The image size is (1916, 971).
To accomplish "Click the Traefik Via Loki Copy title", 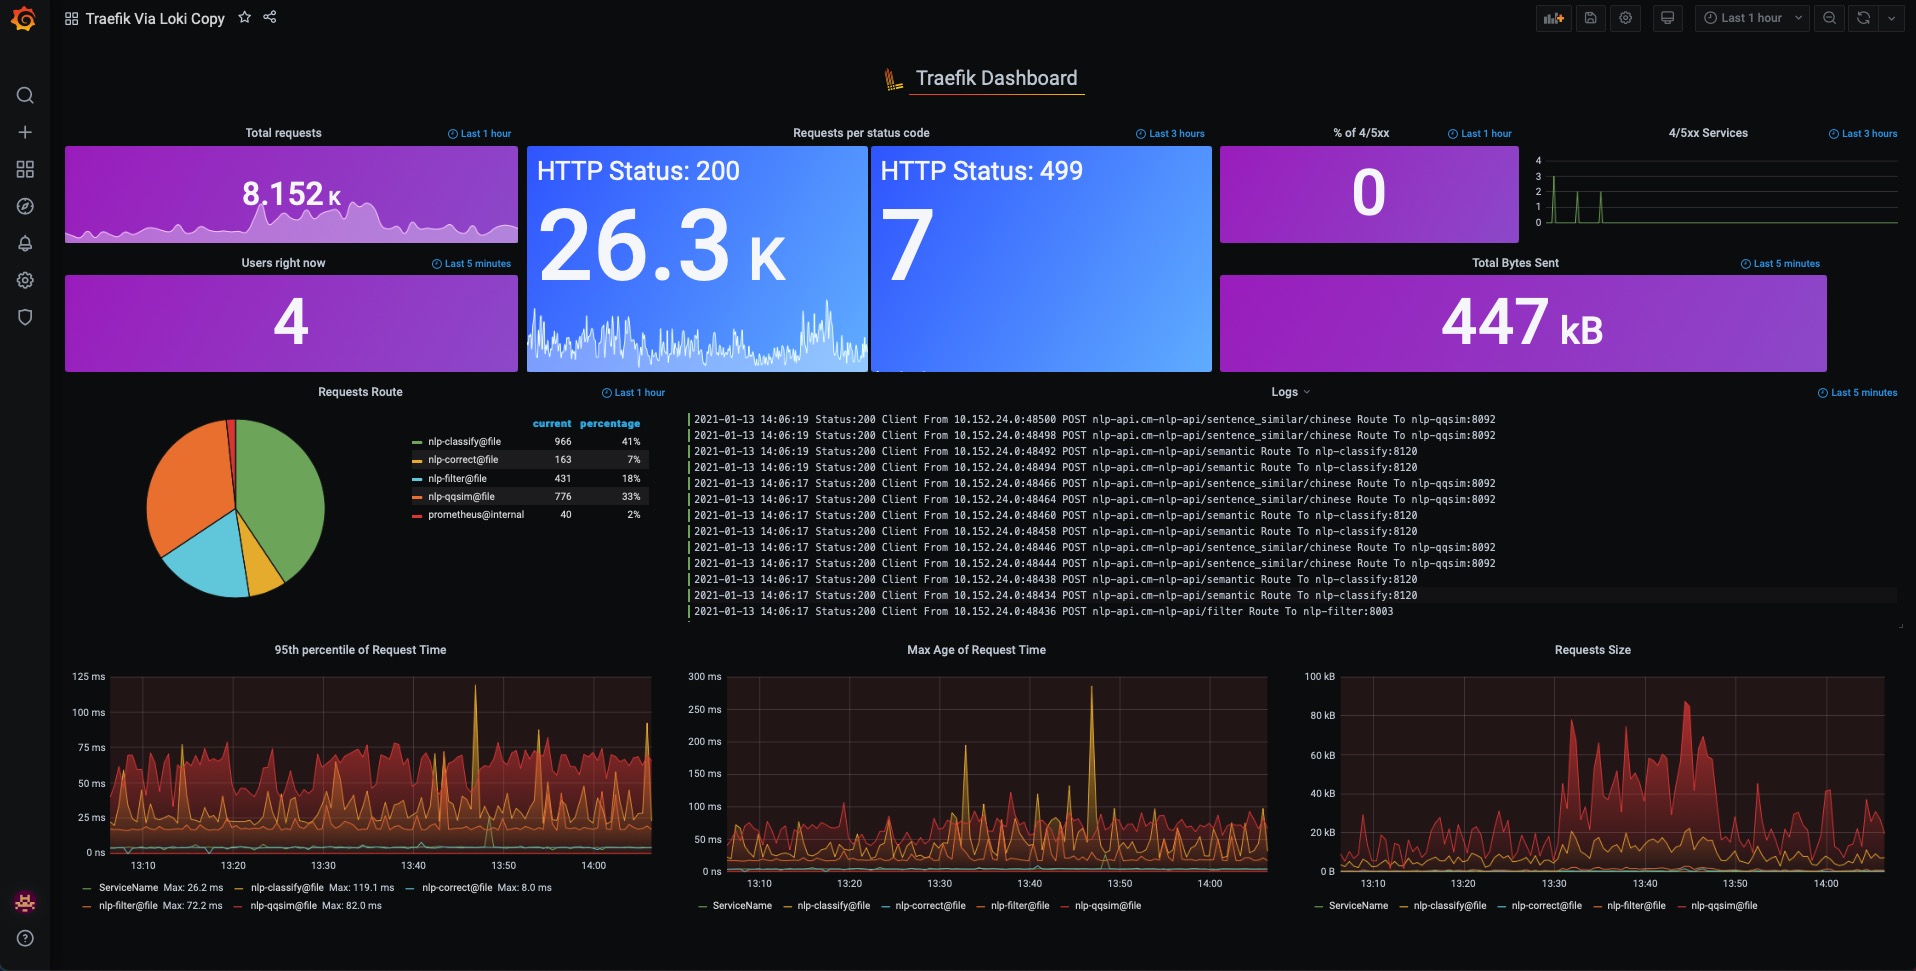I will pos(155,18).
